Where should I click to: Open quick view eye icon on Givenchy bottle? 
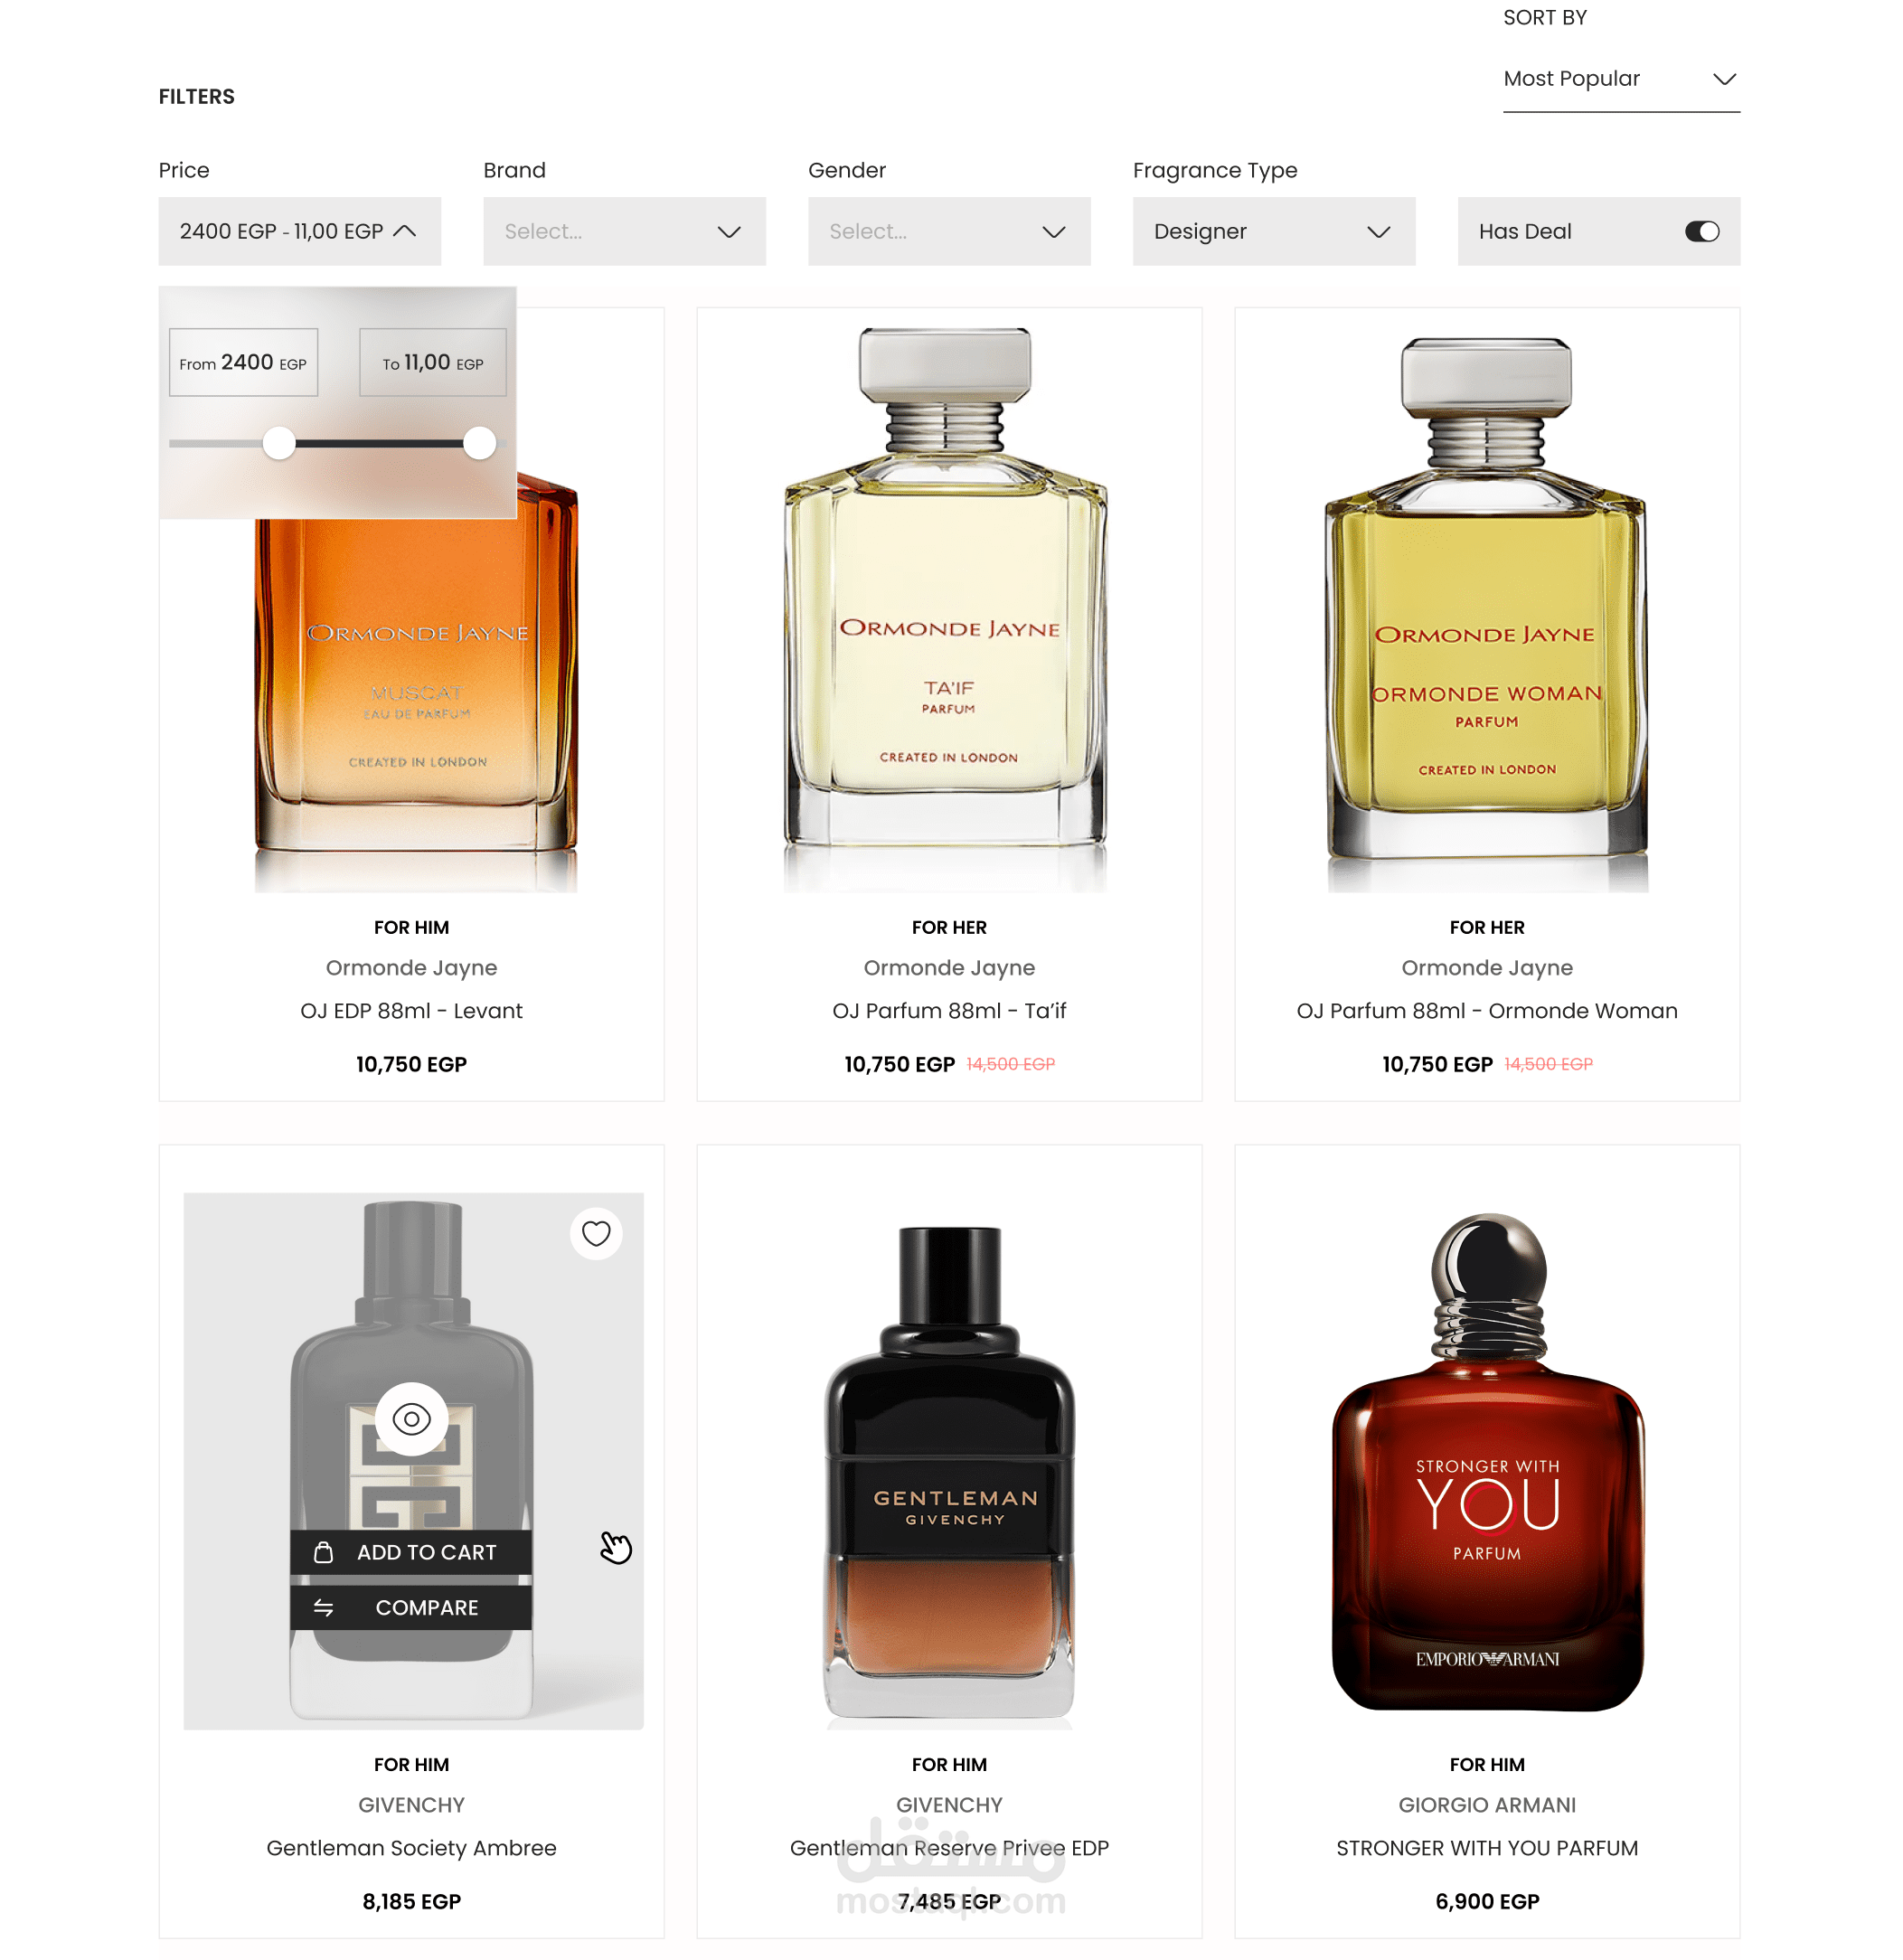tap(411, 1418)
